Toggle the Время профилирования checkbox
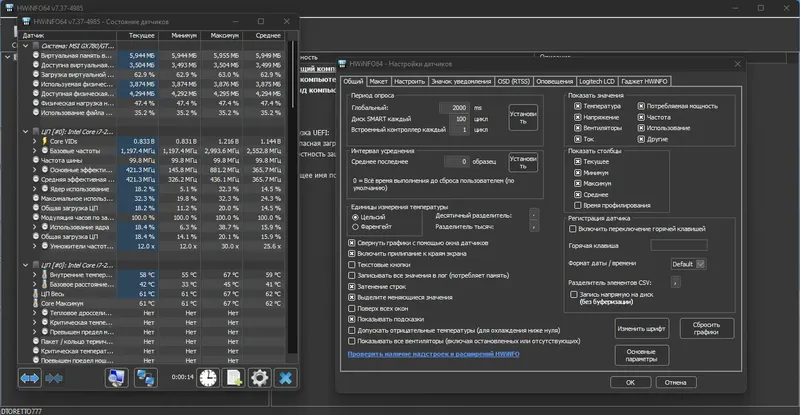800x415 pixels. (576, 205)
